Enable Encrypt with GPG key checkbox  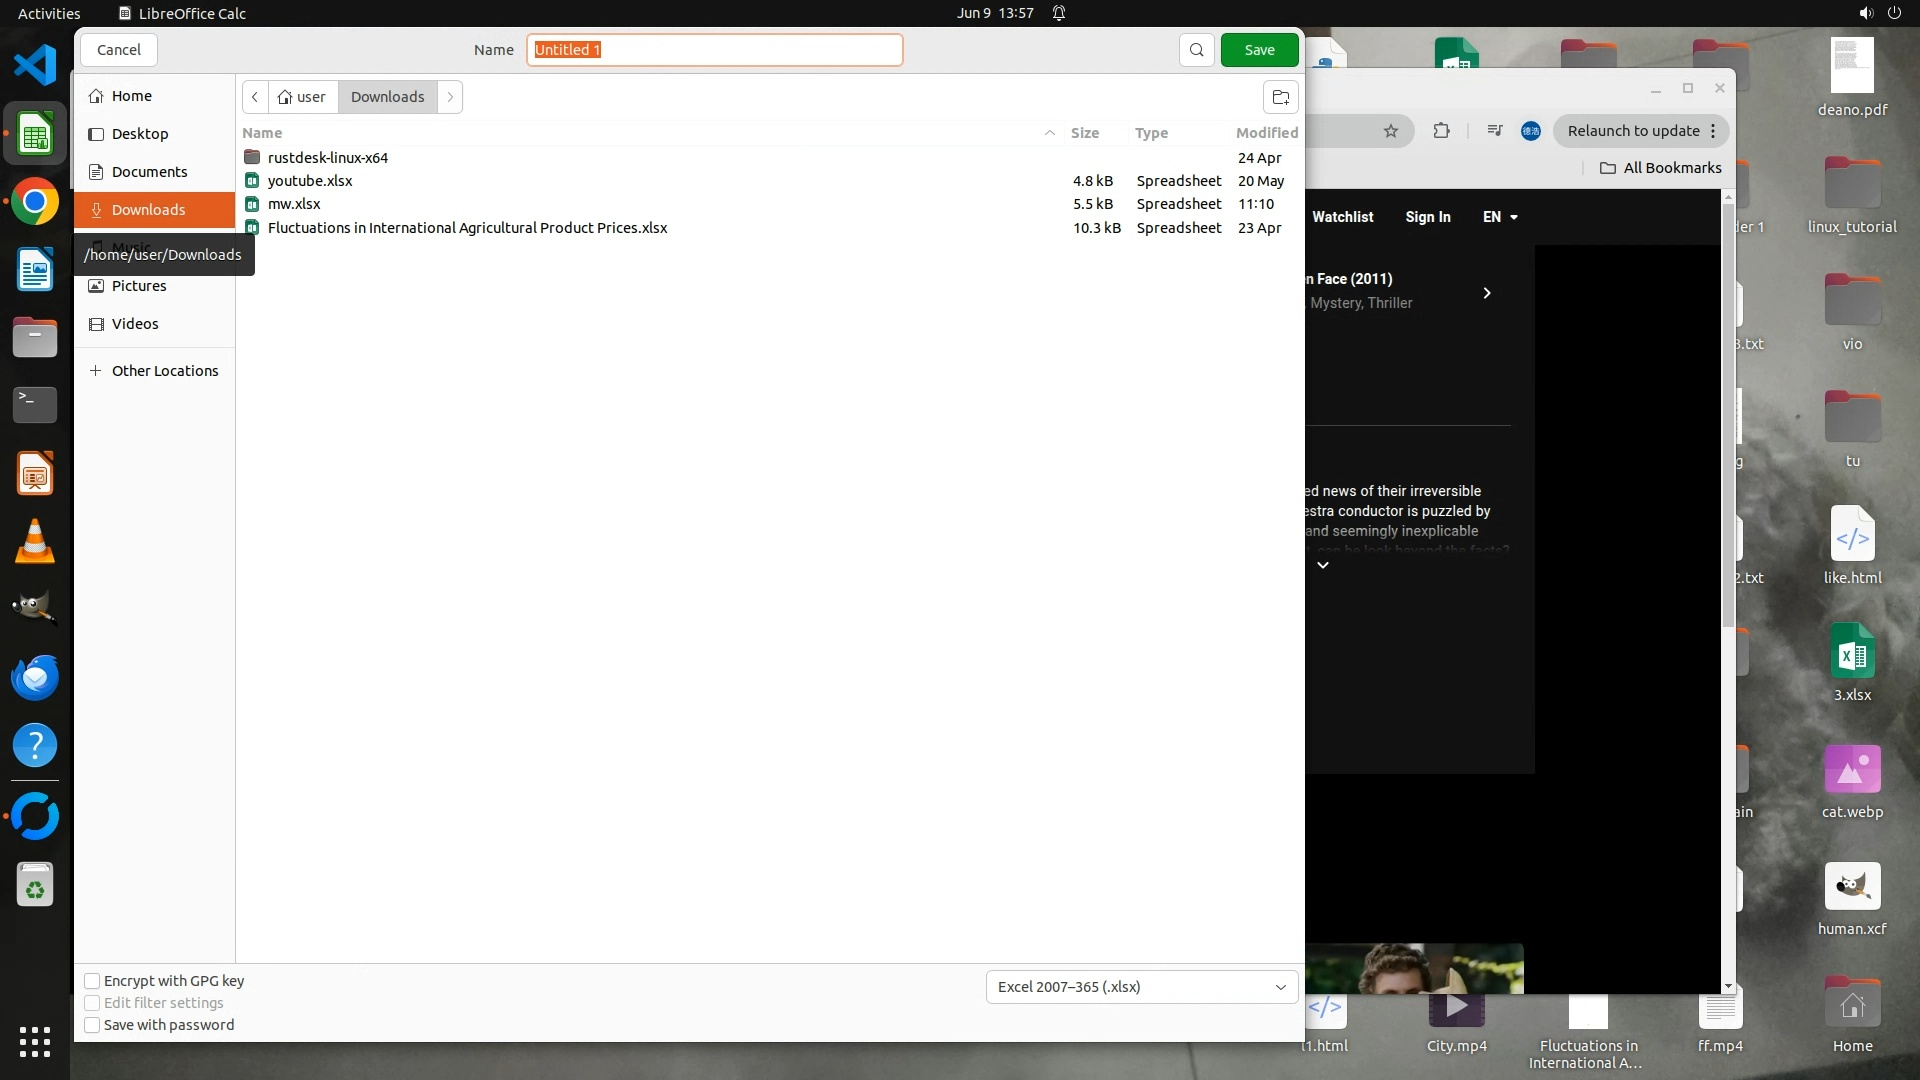click(92, 981)
